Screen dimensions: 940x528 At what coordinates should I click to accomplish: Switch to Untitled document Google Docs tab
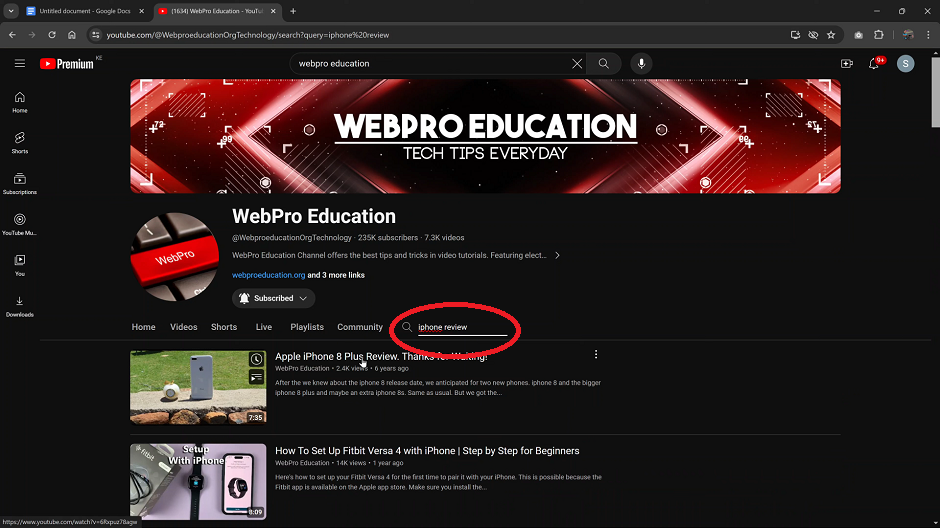point(85,11)
